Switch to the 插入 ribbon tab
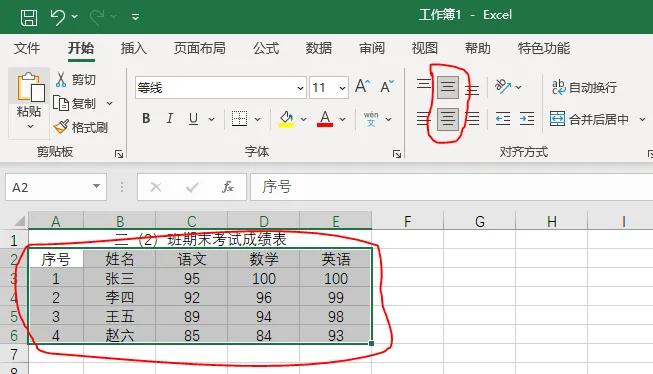The height and width of the screenshot is (374, 653). pos(134,48)
